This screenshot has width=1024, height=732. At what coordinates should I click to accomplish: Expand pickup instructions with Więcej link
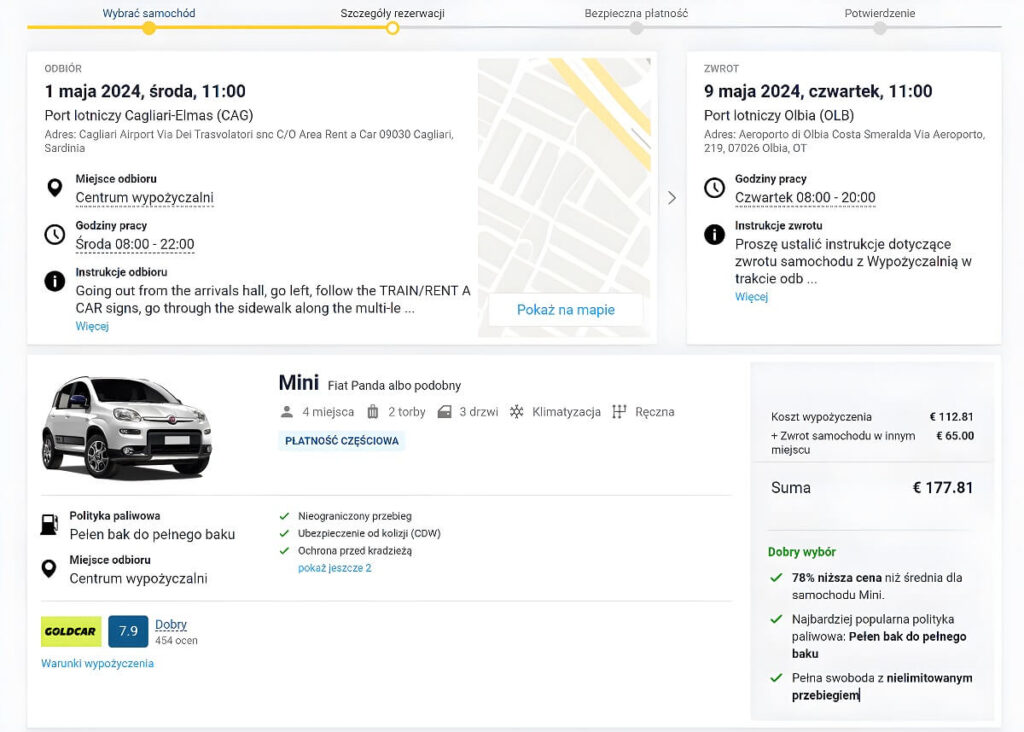pyautogui.click(x=92, y=326)
